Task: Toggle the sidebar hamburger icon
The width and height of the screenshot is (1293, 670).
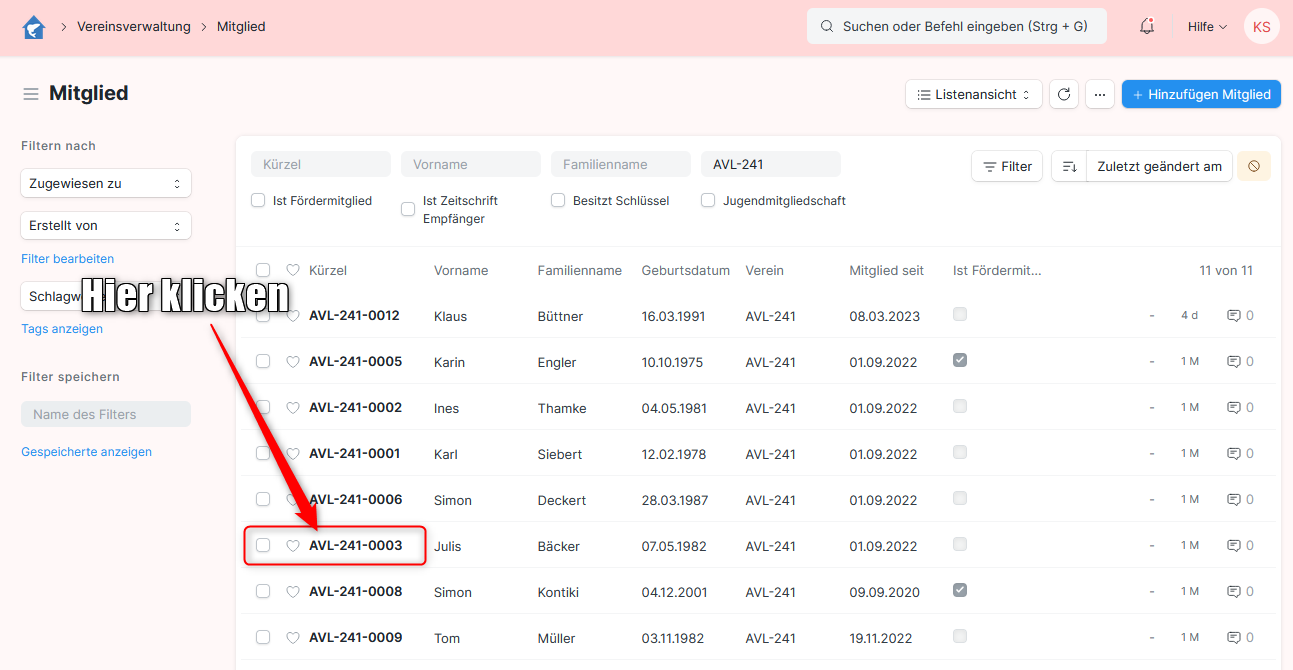Action: pyautogui.click(x=31, y=94)
